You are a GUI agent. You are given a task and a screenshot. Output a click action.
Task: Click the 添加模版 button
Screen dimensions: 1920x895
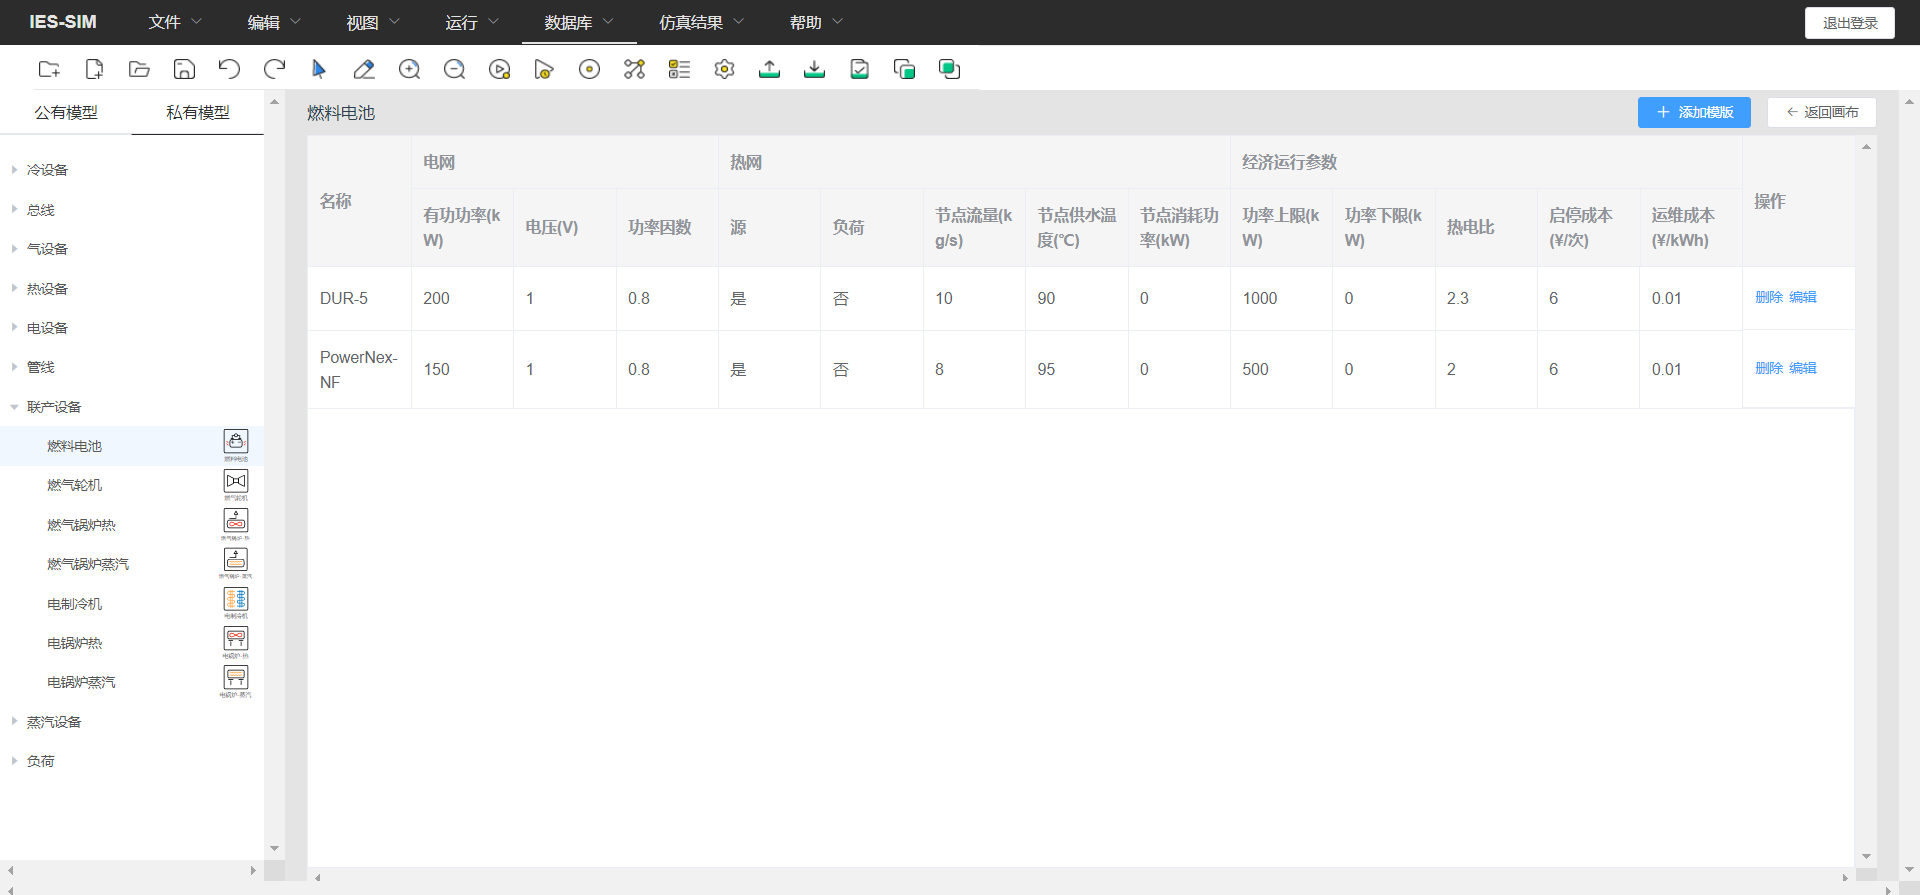(x=1694, y=112)
